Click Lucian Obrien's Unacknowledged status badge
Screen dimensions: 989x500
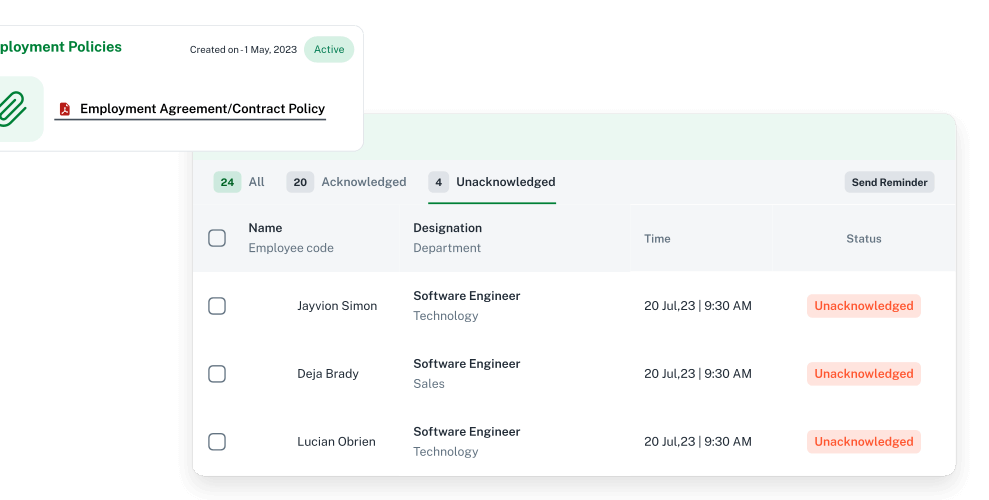pyautogui.click(x=863, y=442)
